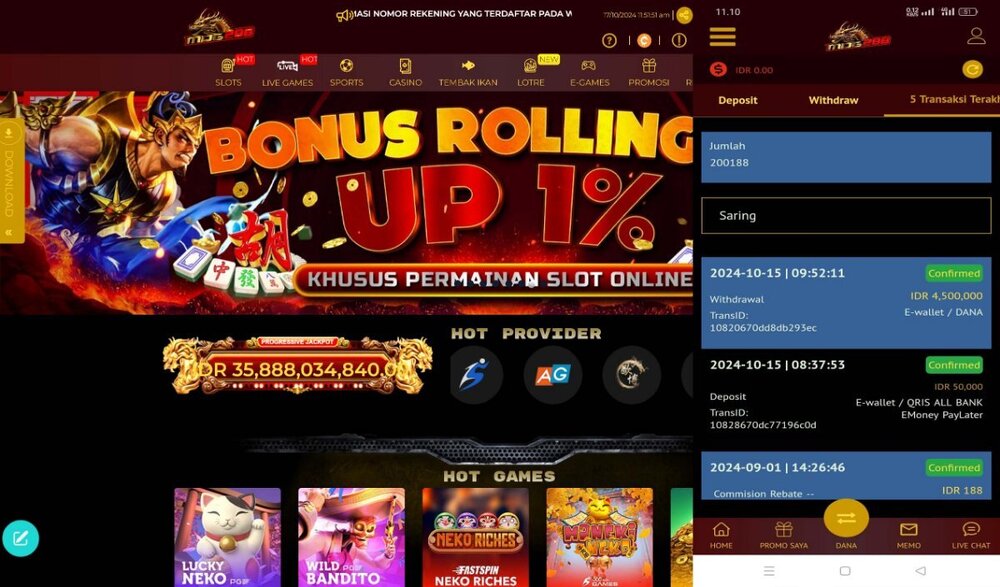Viewport: 1000px width, 587px height.
Task: Open the MEMO envelope in bottom bar
Action: 908,535
